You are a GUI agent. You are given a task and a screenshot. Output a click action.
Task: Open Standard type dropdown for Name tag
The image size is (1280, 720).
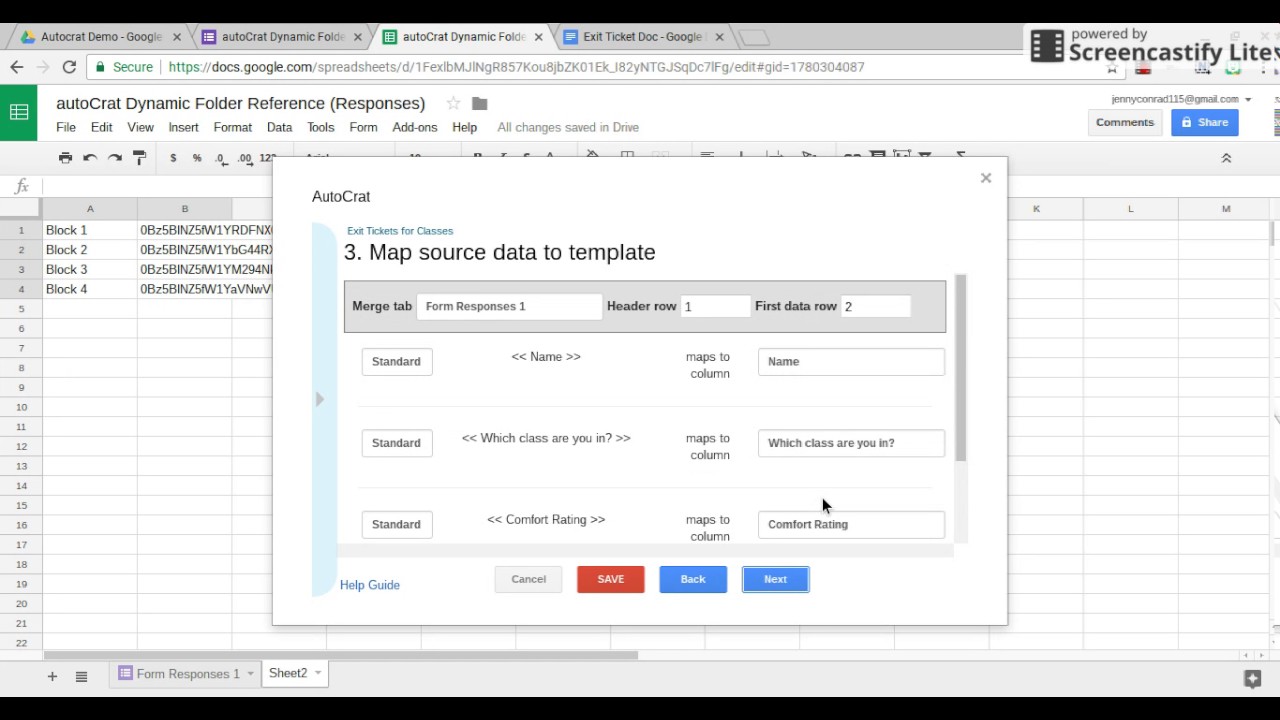[397, 361]
